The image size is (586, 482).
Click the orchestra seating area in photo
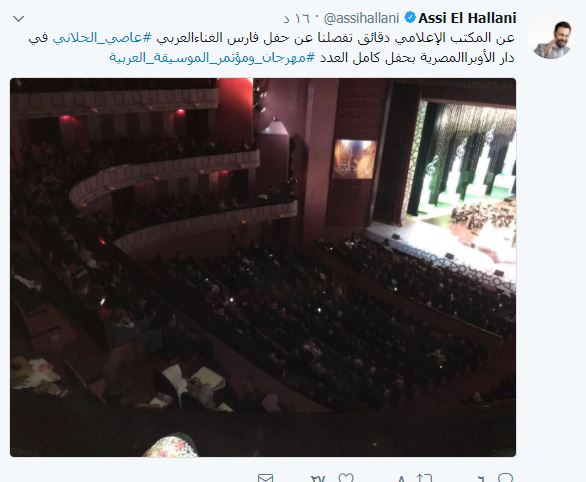(x=318, y=325)
